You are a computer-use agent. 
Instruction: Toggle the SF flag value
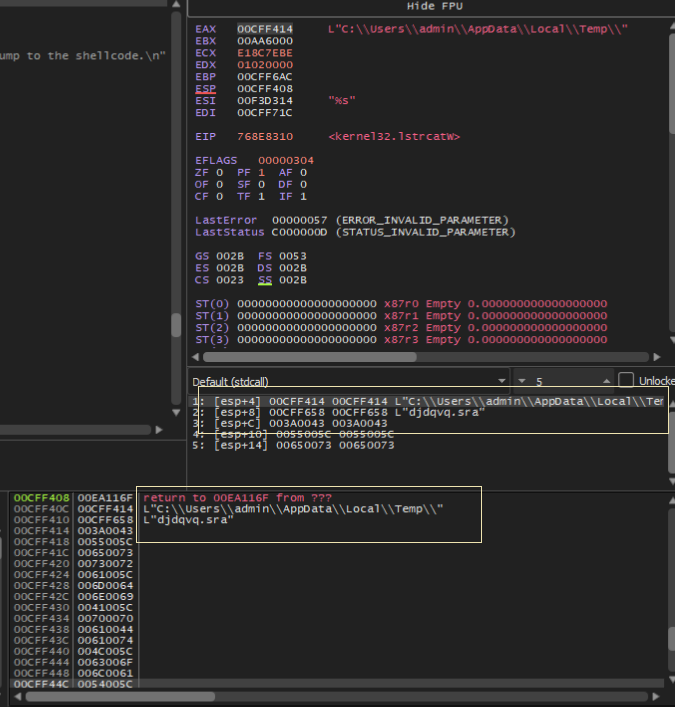click(x=262, y=184)
